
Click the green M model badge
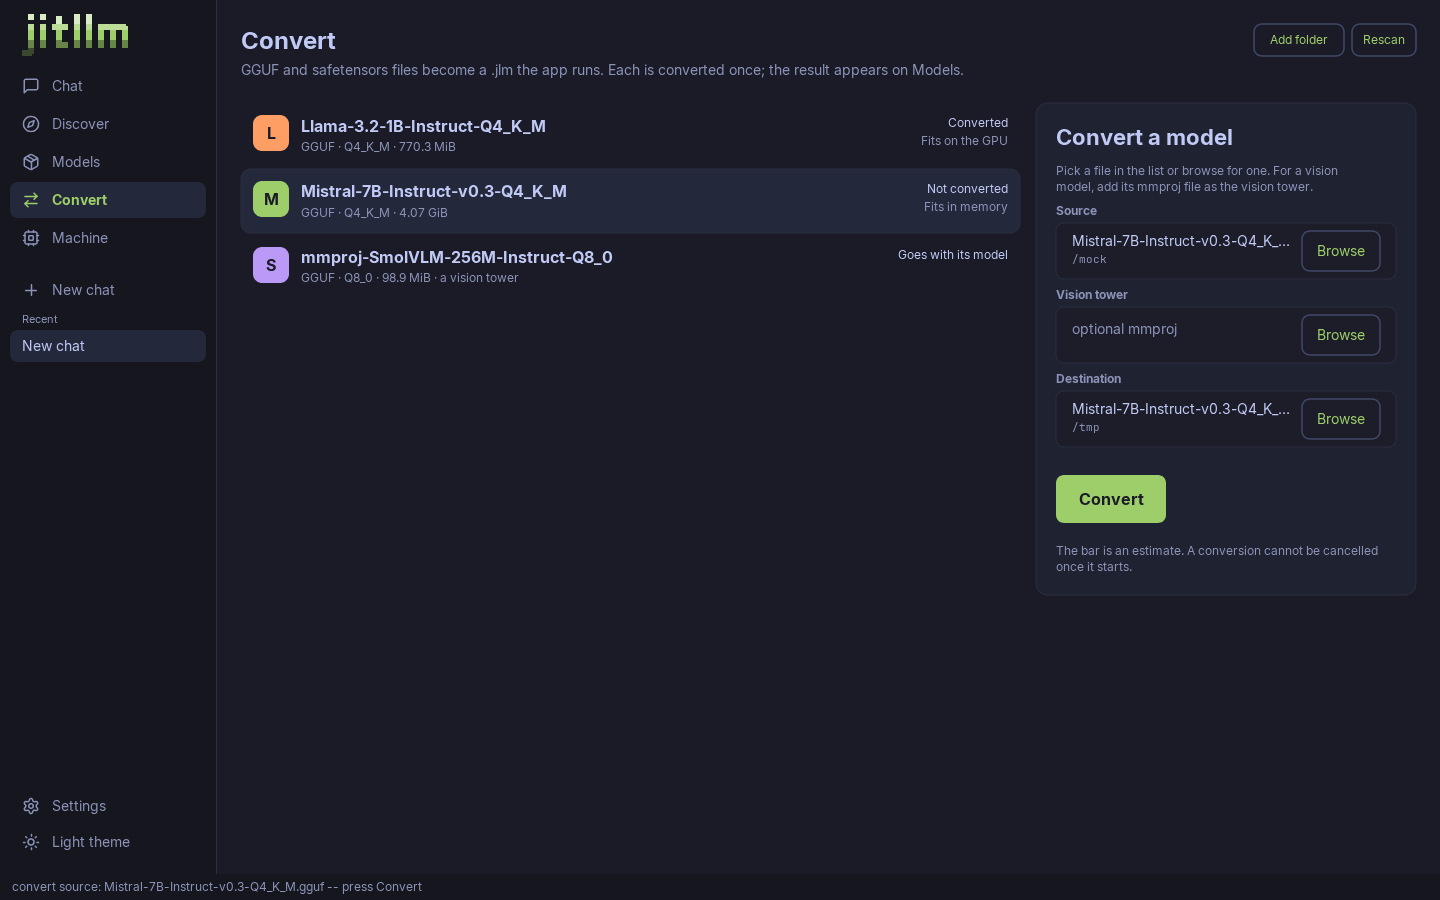point(271,199)
